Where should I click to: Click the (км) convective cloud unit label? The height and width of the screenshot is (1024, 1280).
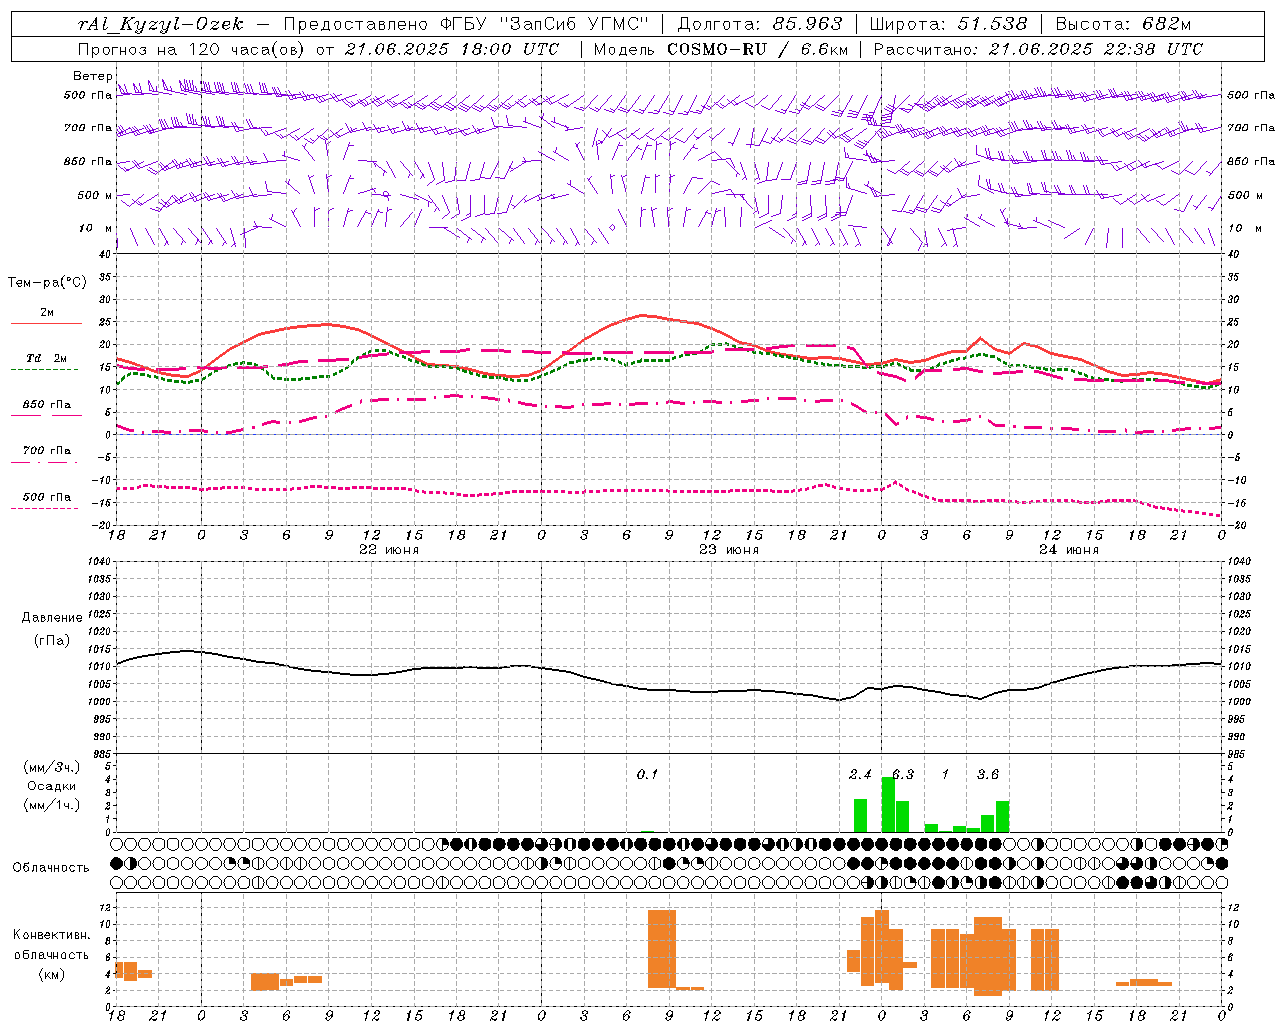(x=52, y=974)
